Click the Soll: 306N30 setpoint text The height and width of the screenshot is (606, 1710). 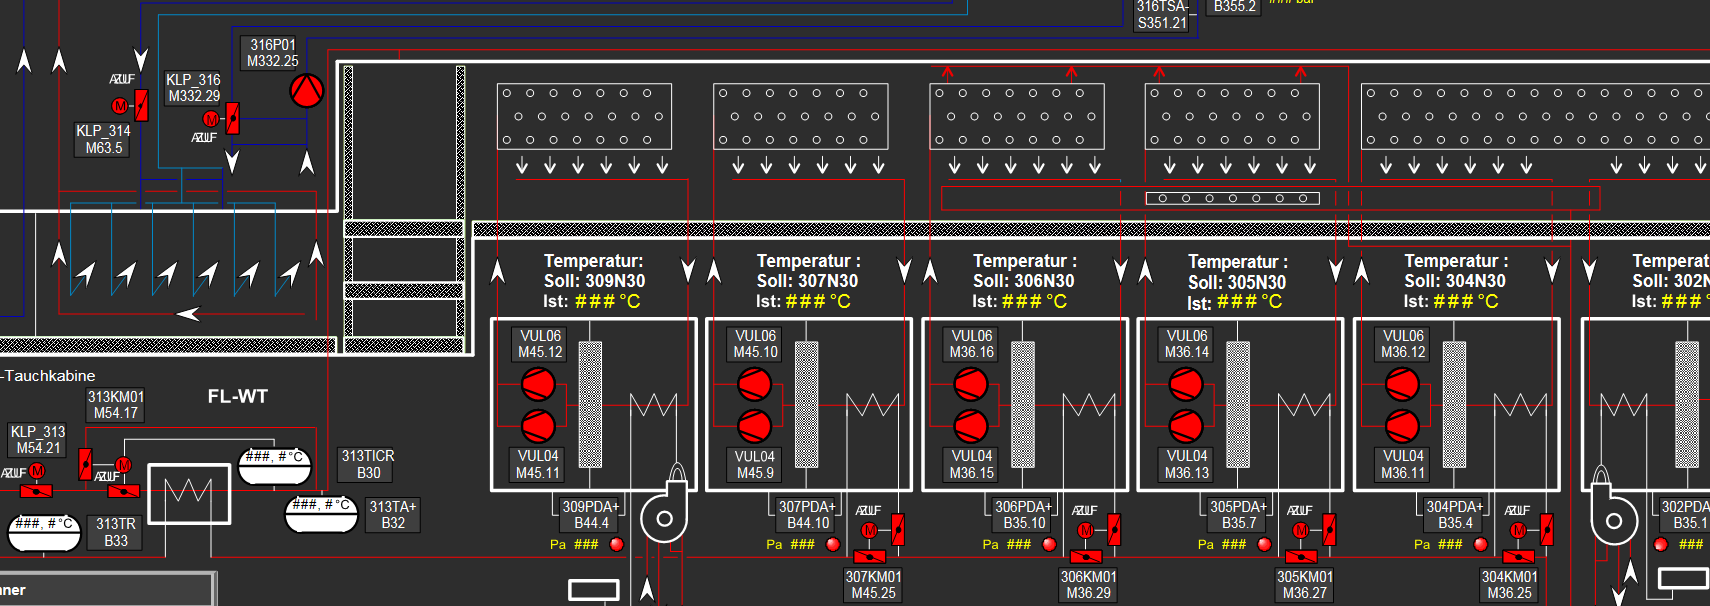point(1023,281)
